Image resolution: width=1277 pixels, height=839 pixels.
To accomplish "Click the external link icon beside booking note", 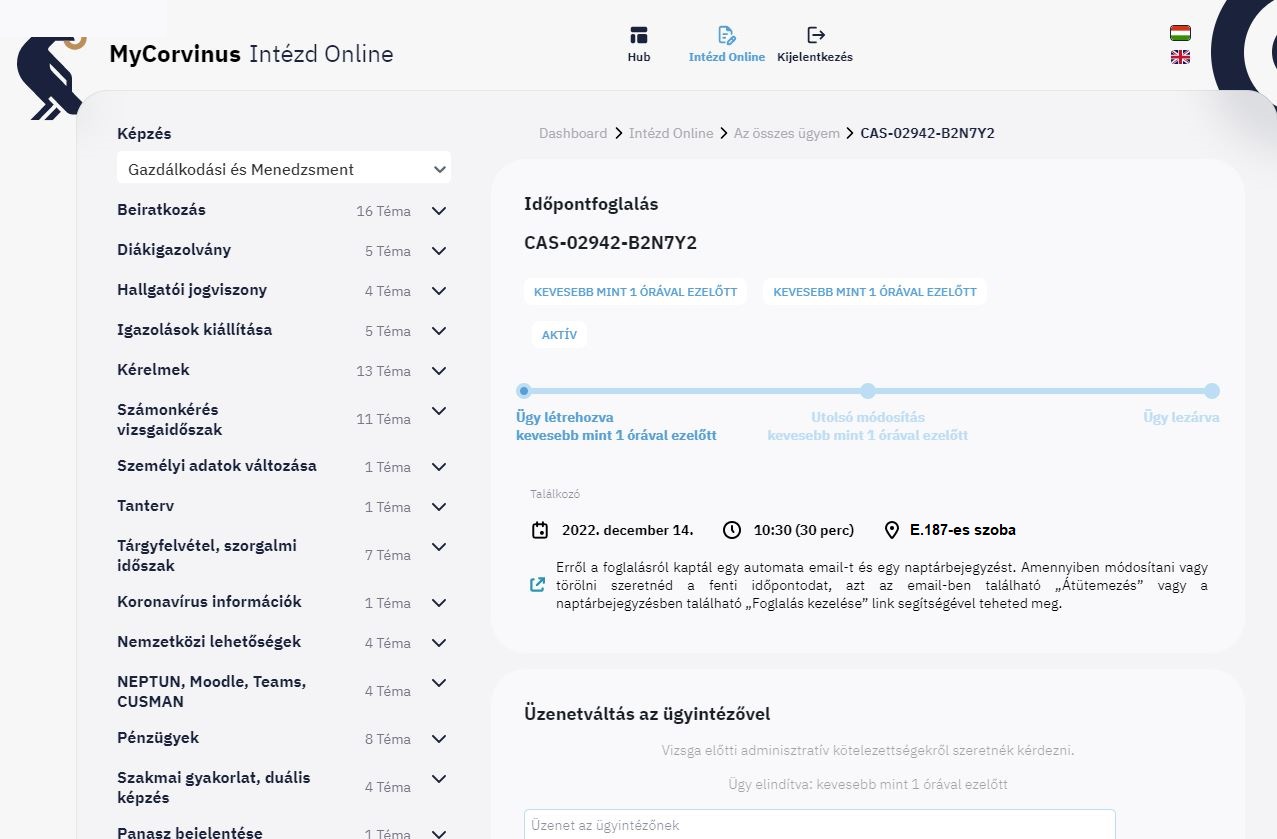I will click(x=537, y=585).
